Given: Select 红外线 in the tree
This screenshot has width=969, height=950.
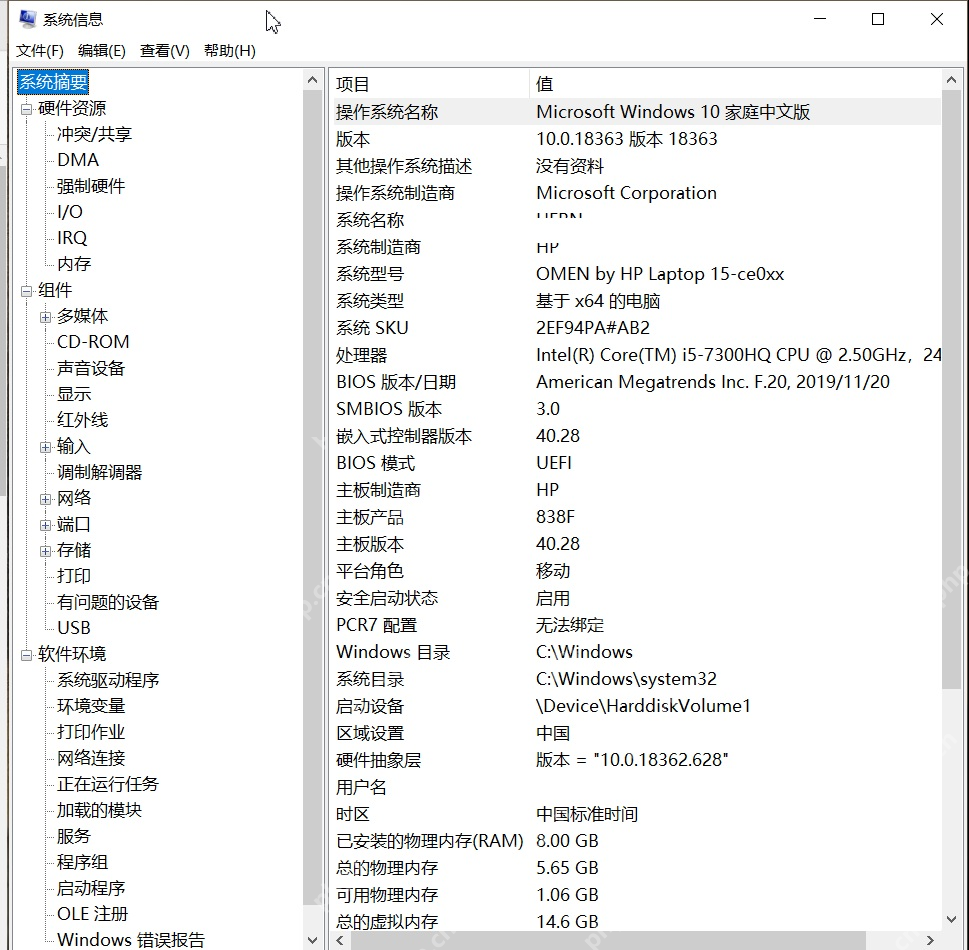Looking at the screenshot, I should coord(82,420).
